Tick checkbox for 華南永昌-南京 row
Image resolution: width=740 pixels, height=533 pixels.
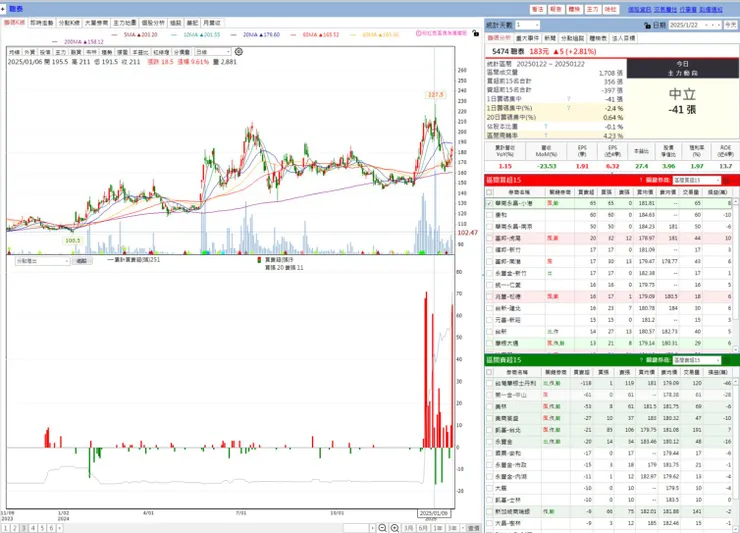489,227
